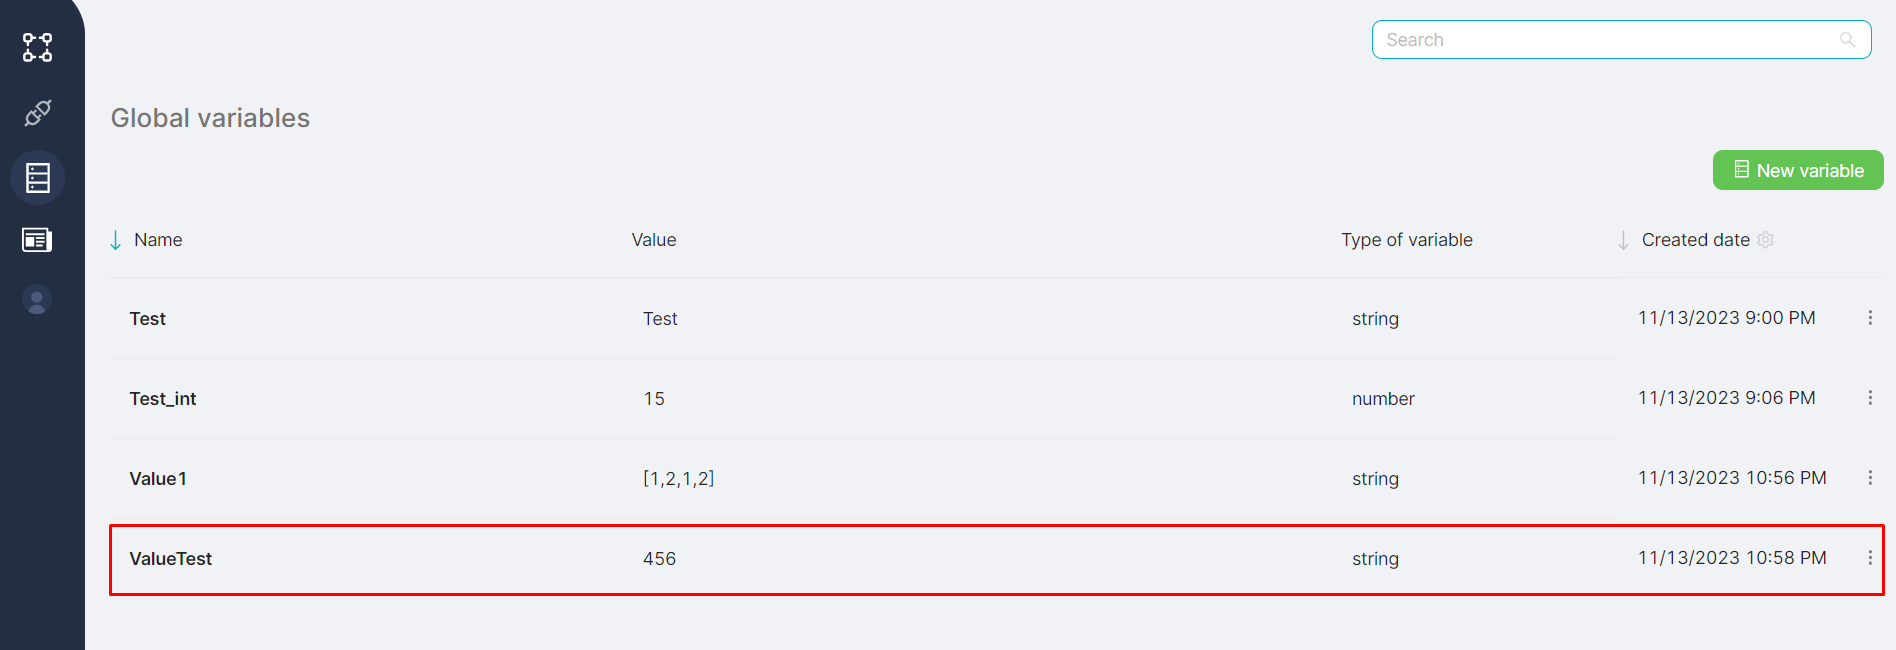This screenshot has width=1896, height=650.
Task: Click the Type of variable column header
Action: coord(1406,240)
